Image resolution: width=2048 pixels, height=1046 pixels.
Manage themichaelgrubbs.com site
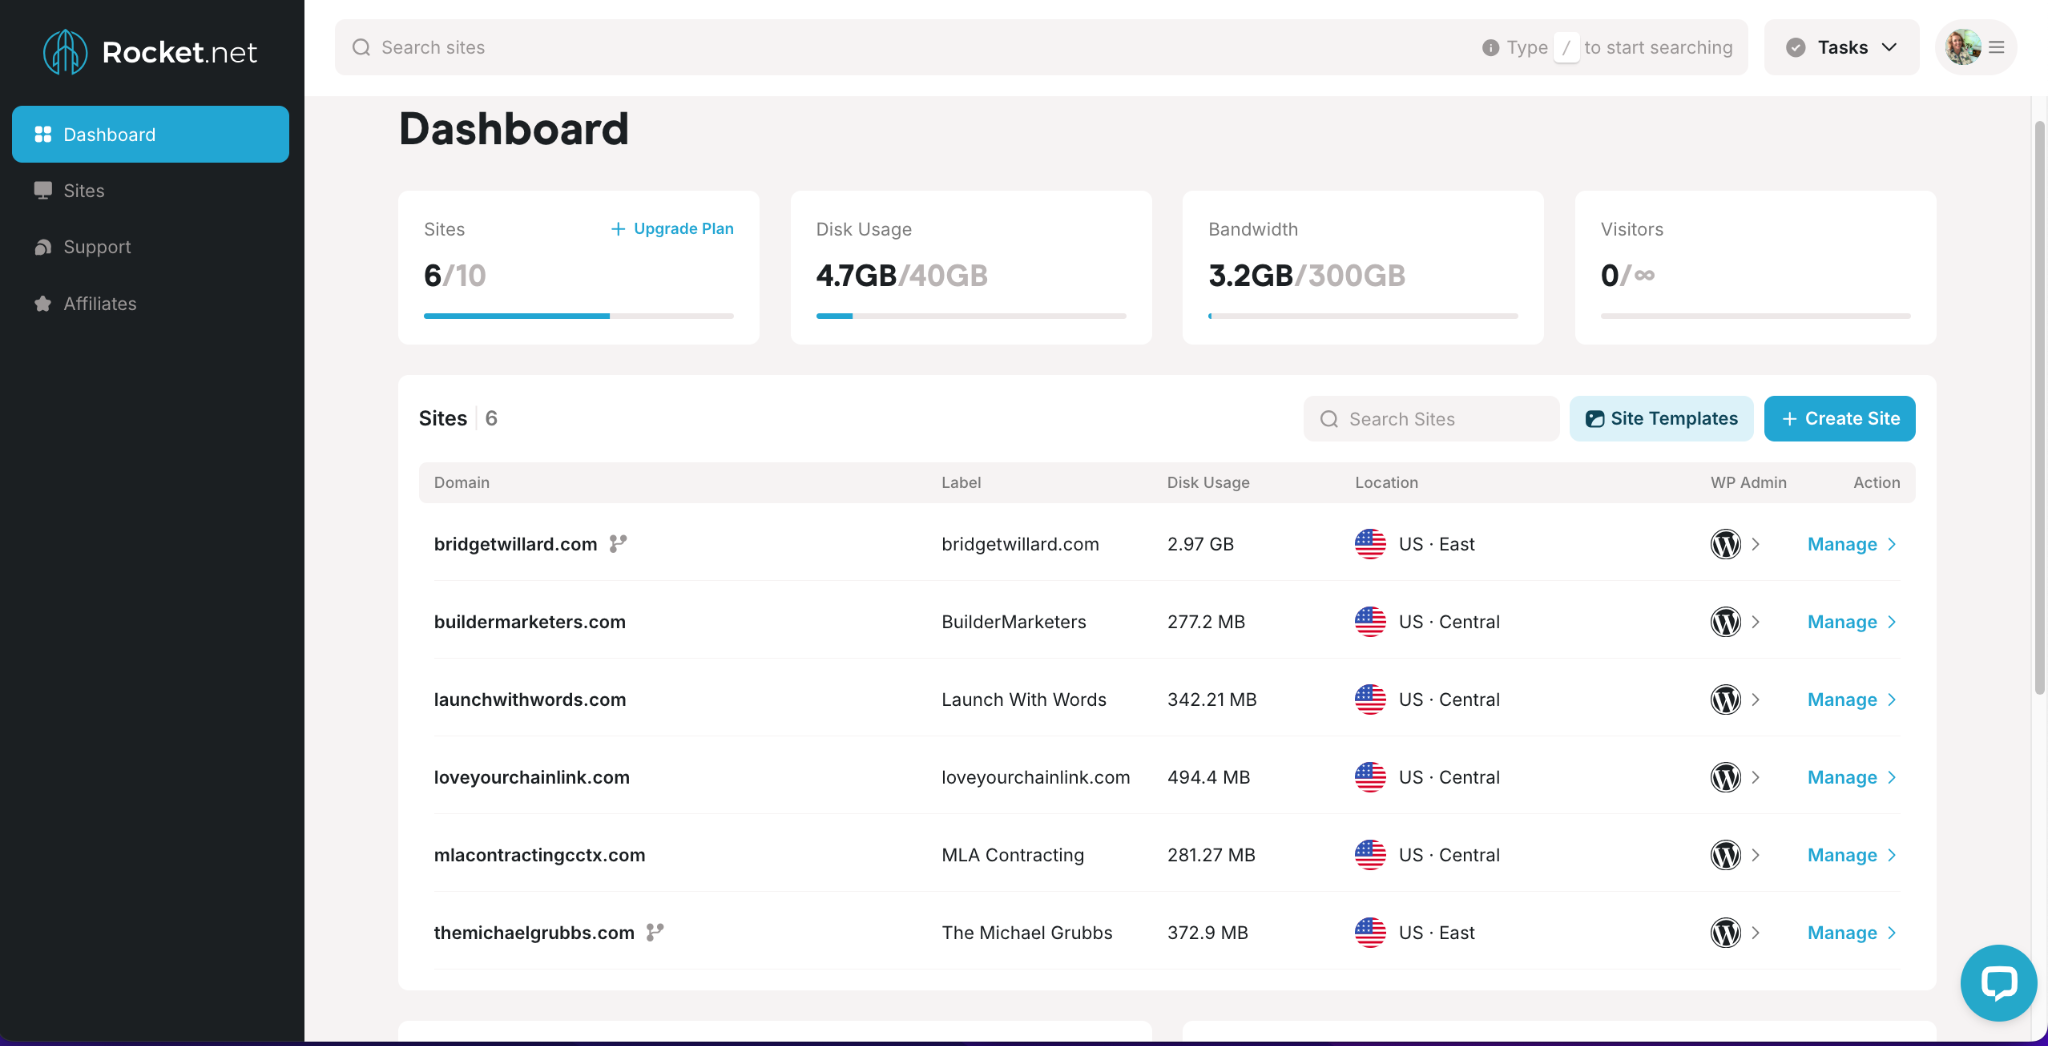pos(1852,933)
